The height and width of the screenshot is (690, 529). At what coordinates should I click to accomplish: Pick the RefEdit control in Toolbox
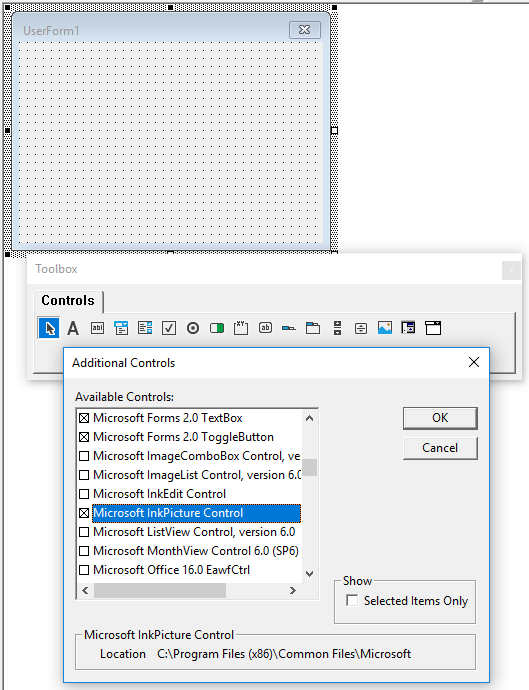pyautogui.click(x=408, y=328)
